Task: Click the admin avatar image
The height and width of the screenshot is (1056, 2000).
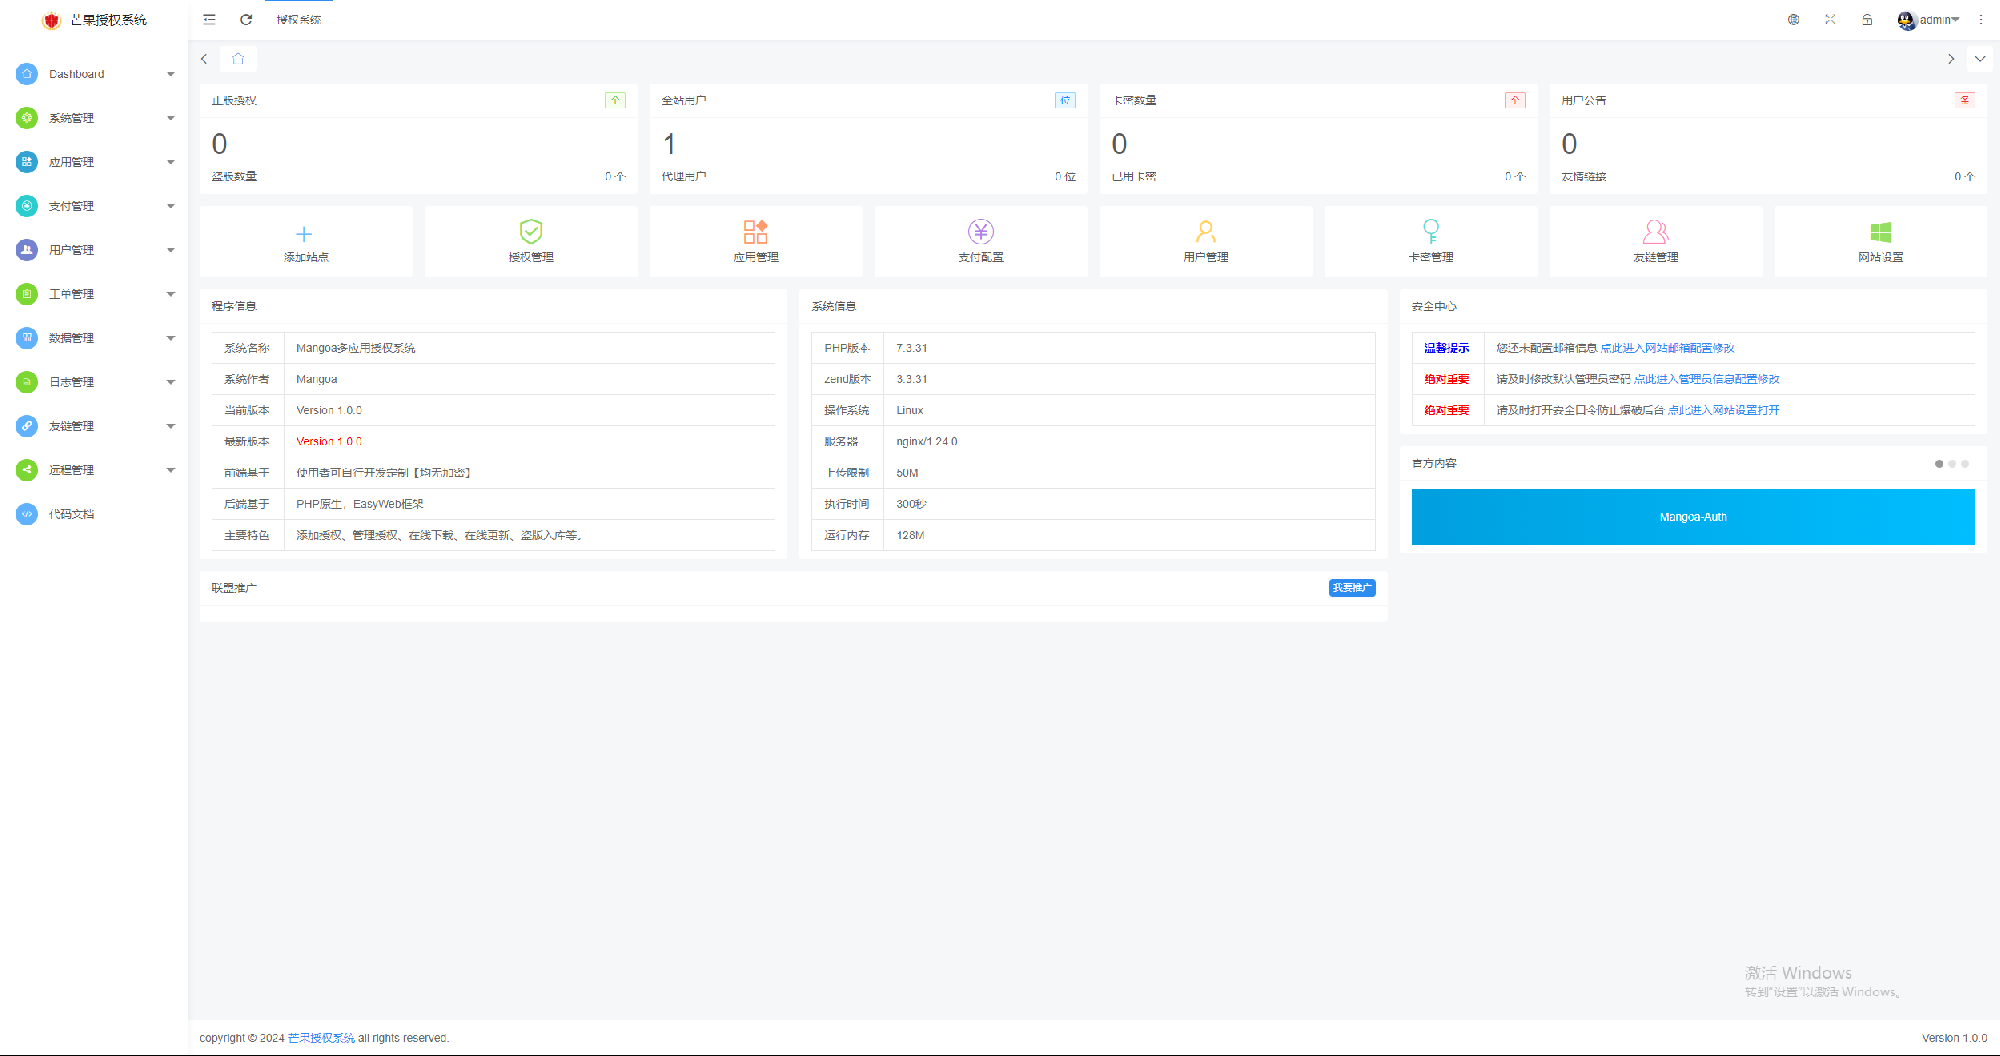Action: point(1906,20)
